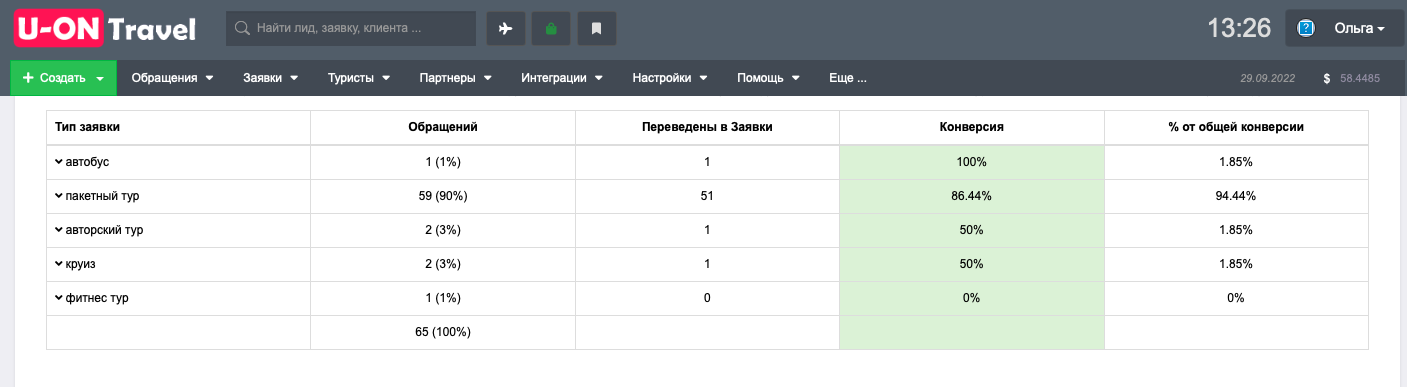Open the Заявки menu
The width and height of the screenshot is (1407, 387).
tap(270, 78)
